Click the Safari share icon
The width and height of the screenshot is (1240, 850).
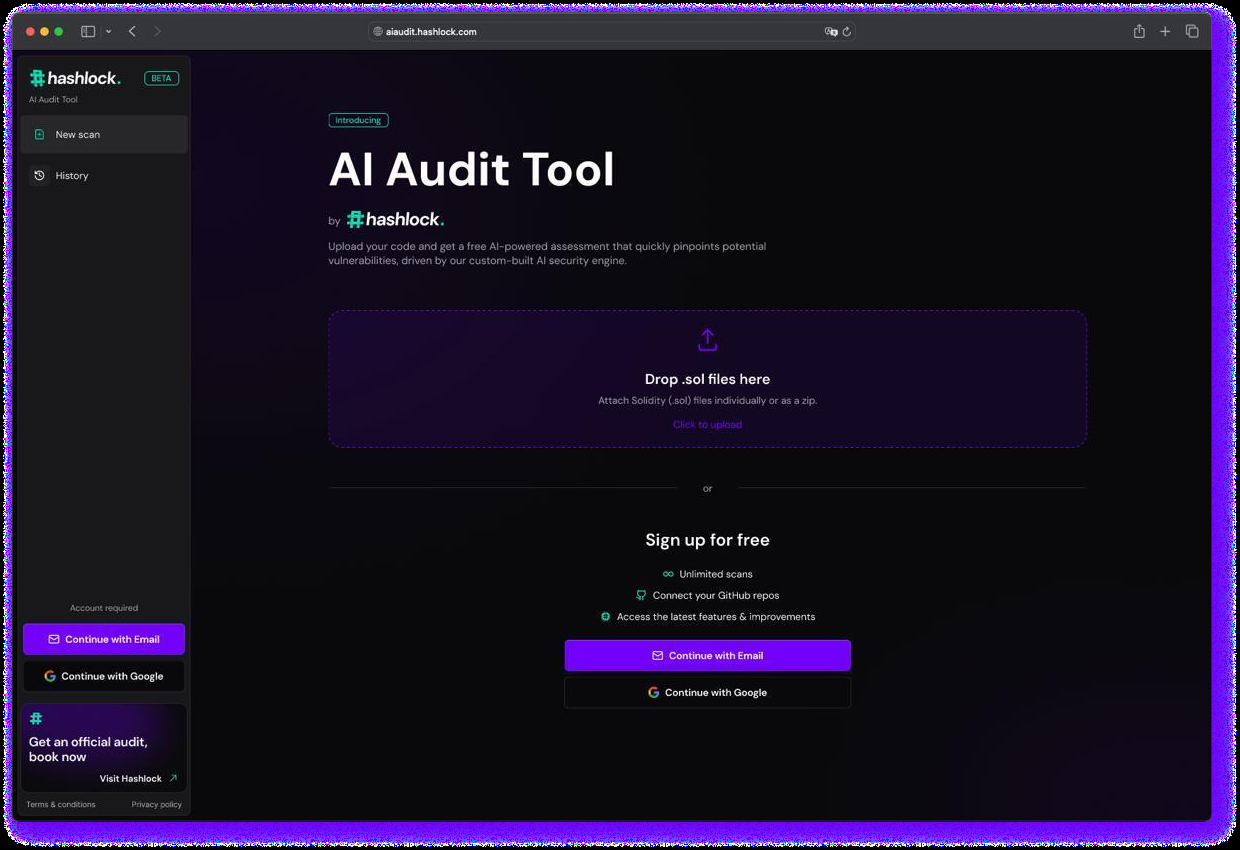coord(1139,32)
